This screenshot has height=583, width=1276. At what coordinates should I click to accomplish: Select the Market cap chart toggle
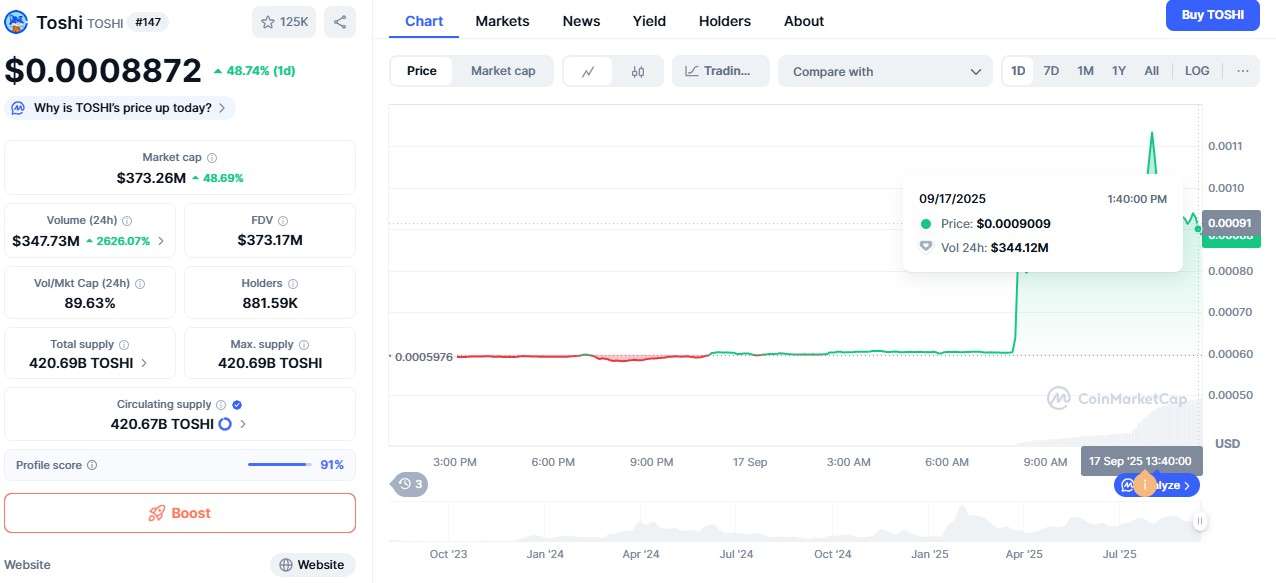(x=503, y=71)
